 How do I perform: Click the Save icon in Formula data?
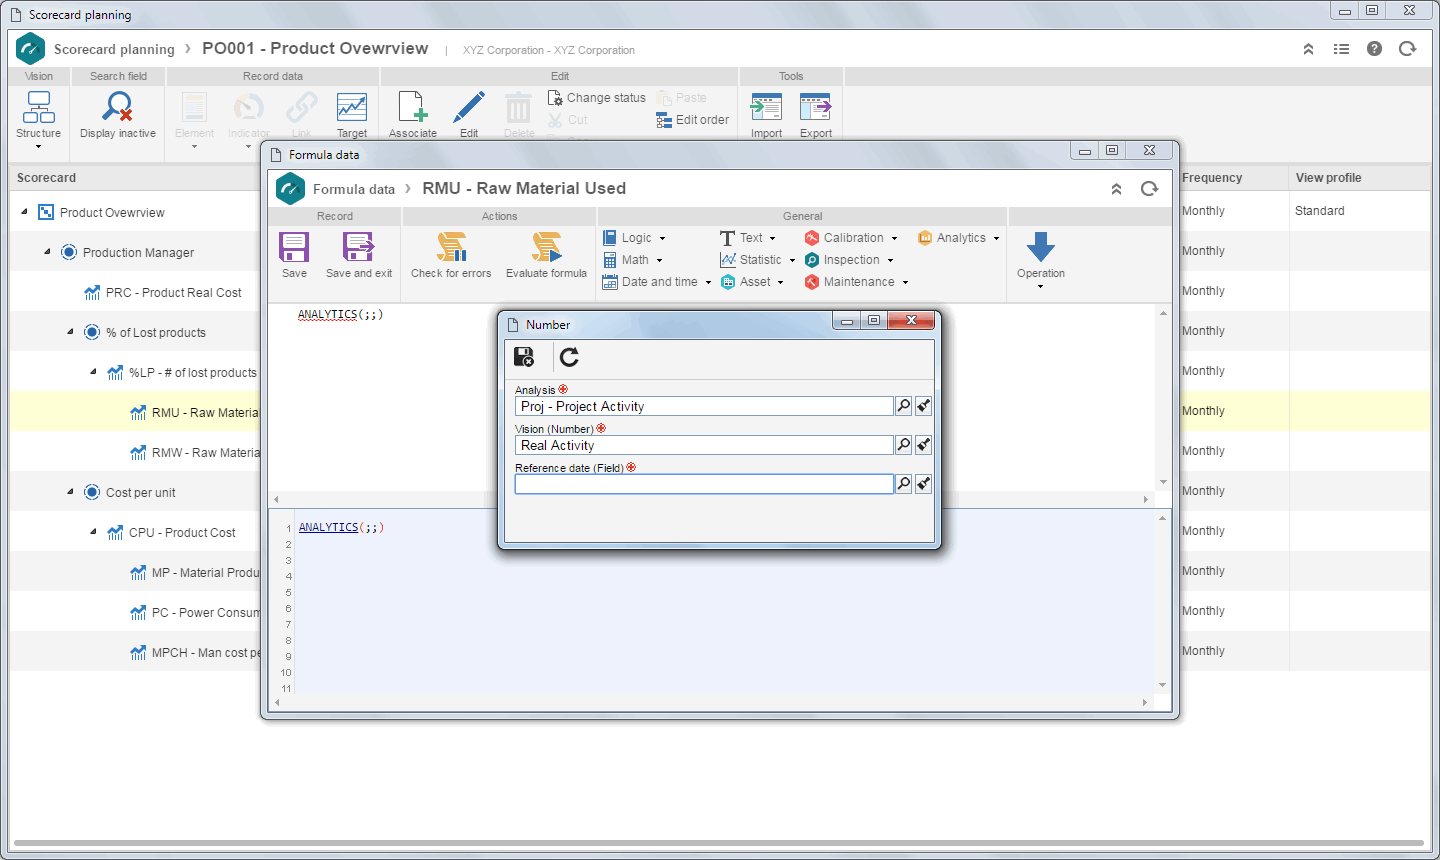click(x=294, y=247)
